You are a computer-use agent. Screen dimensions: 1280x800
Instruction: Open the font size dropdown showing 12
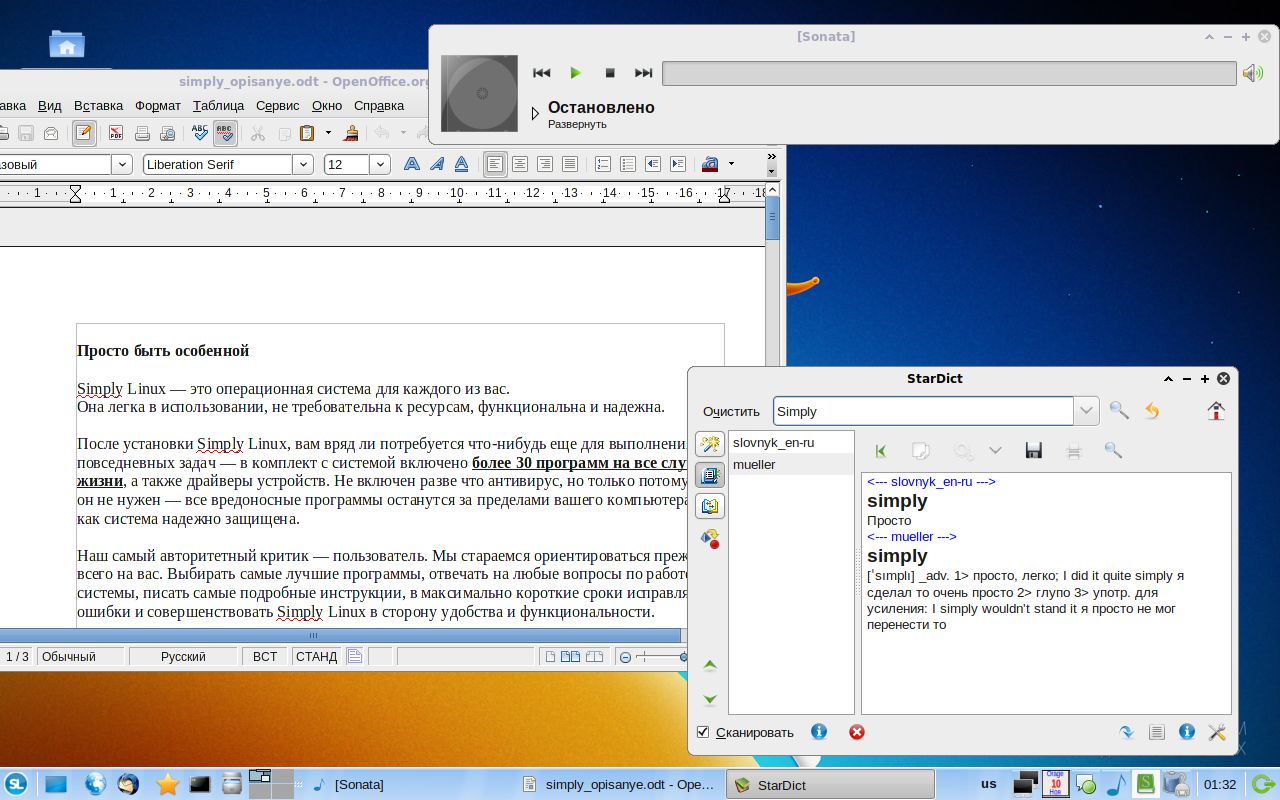coord(380,164)
